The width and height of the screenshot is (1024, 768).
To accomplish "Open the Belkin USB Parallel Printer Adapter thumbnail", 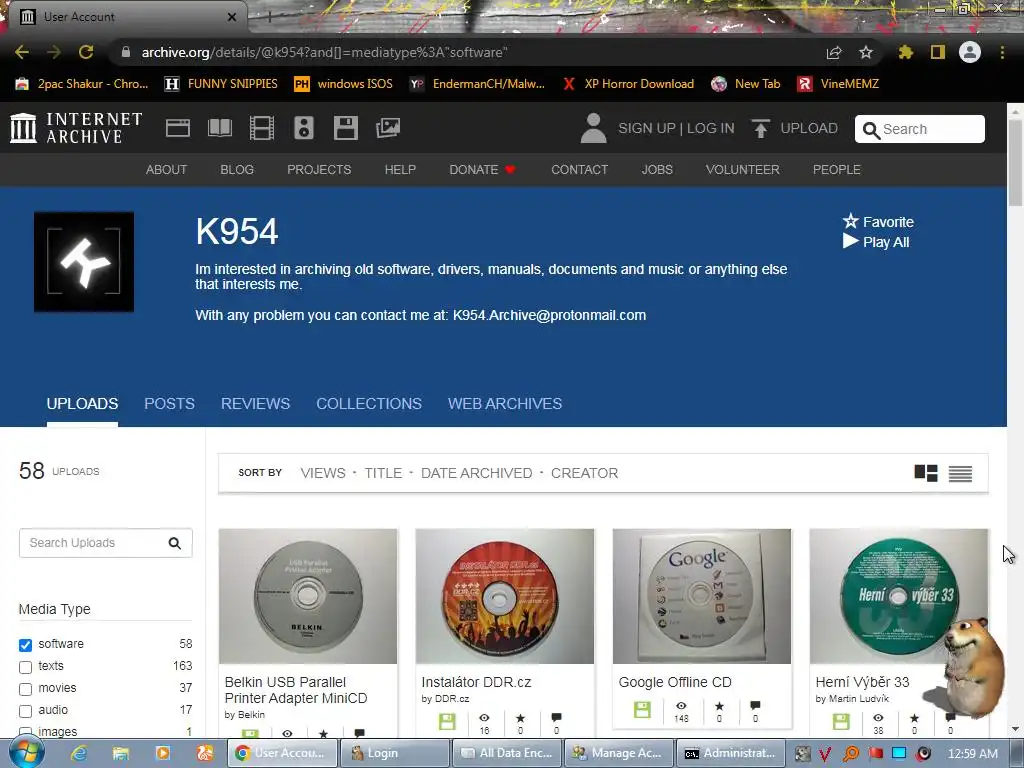I will (308, 596).
